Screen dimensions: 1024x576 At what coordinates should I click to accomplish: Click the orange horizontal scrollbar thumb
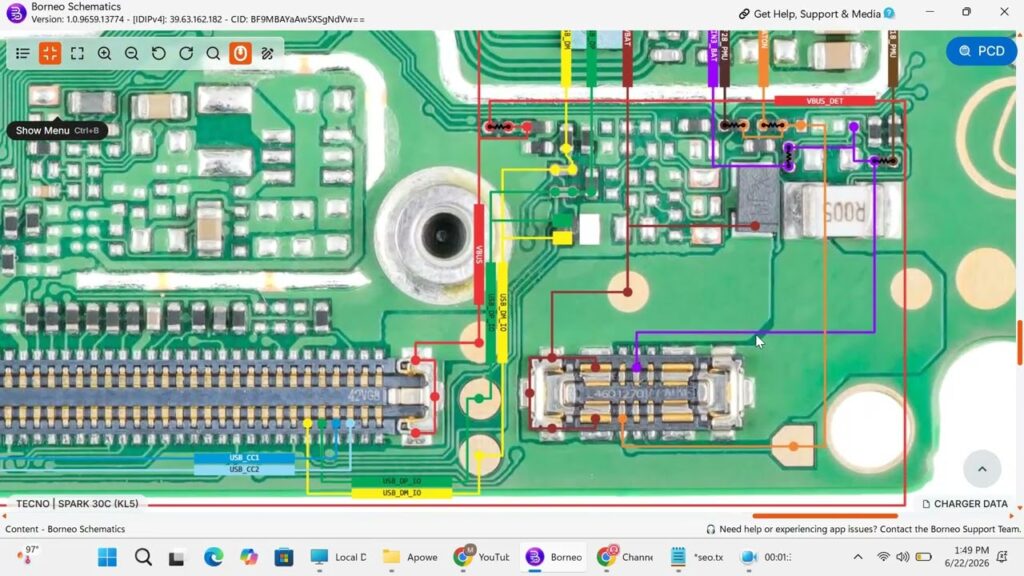(825, 515)
